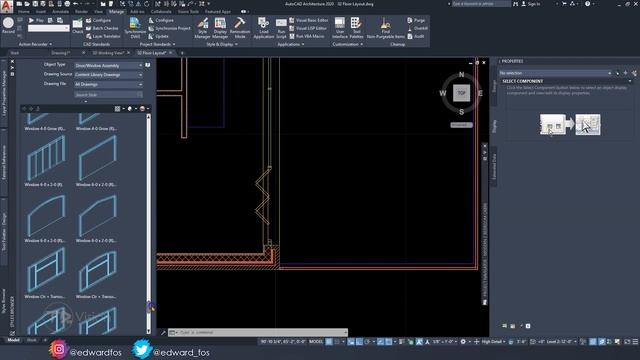Select the Start file tab
Screen dimensions: 640x360
[x=15, y=53]
